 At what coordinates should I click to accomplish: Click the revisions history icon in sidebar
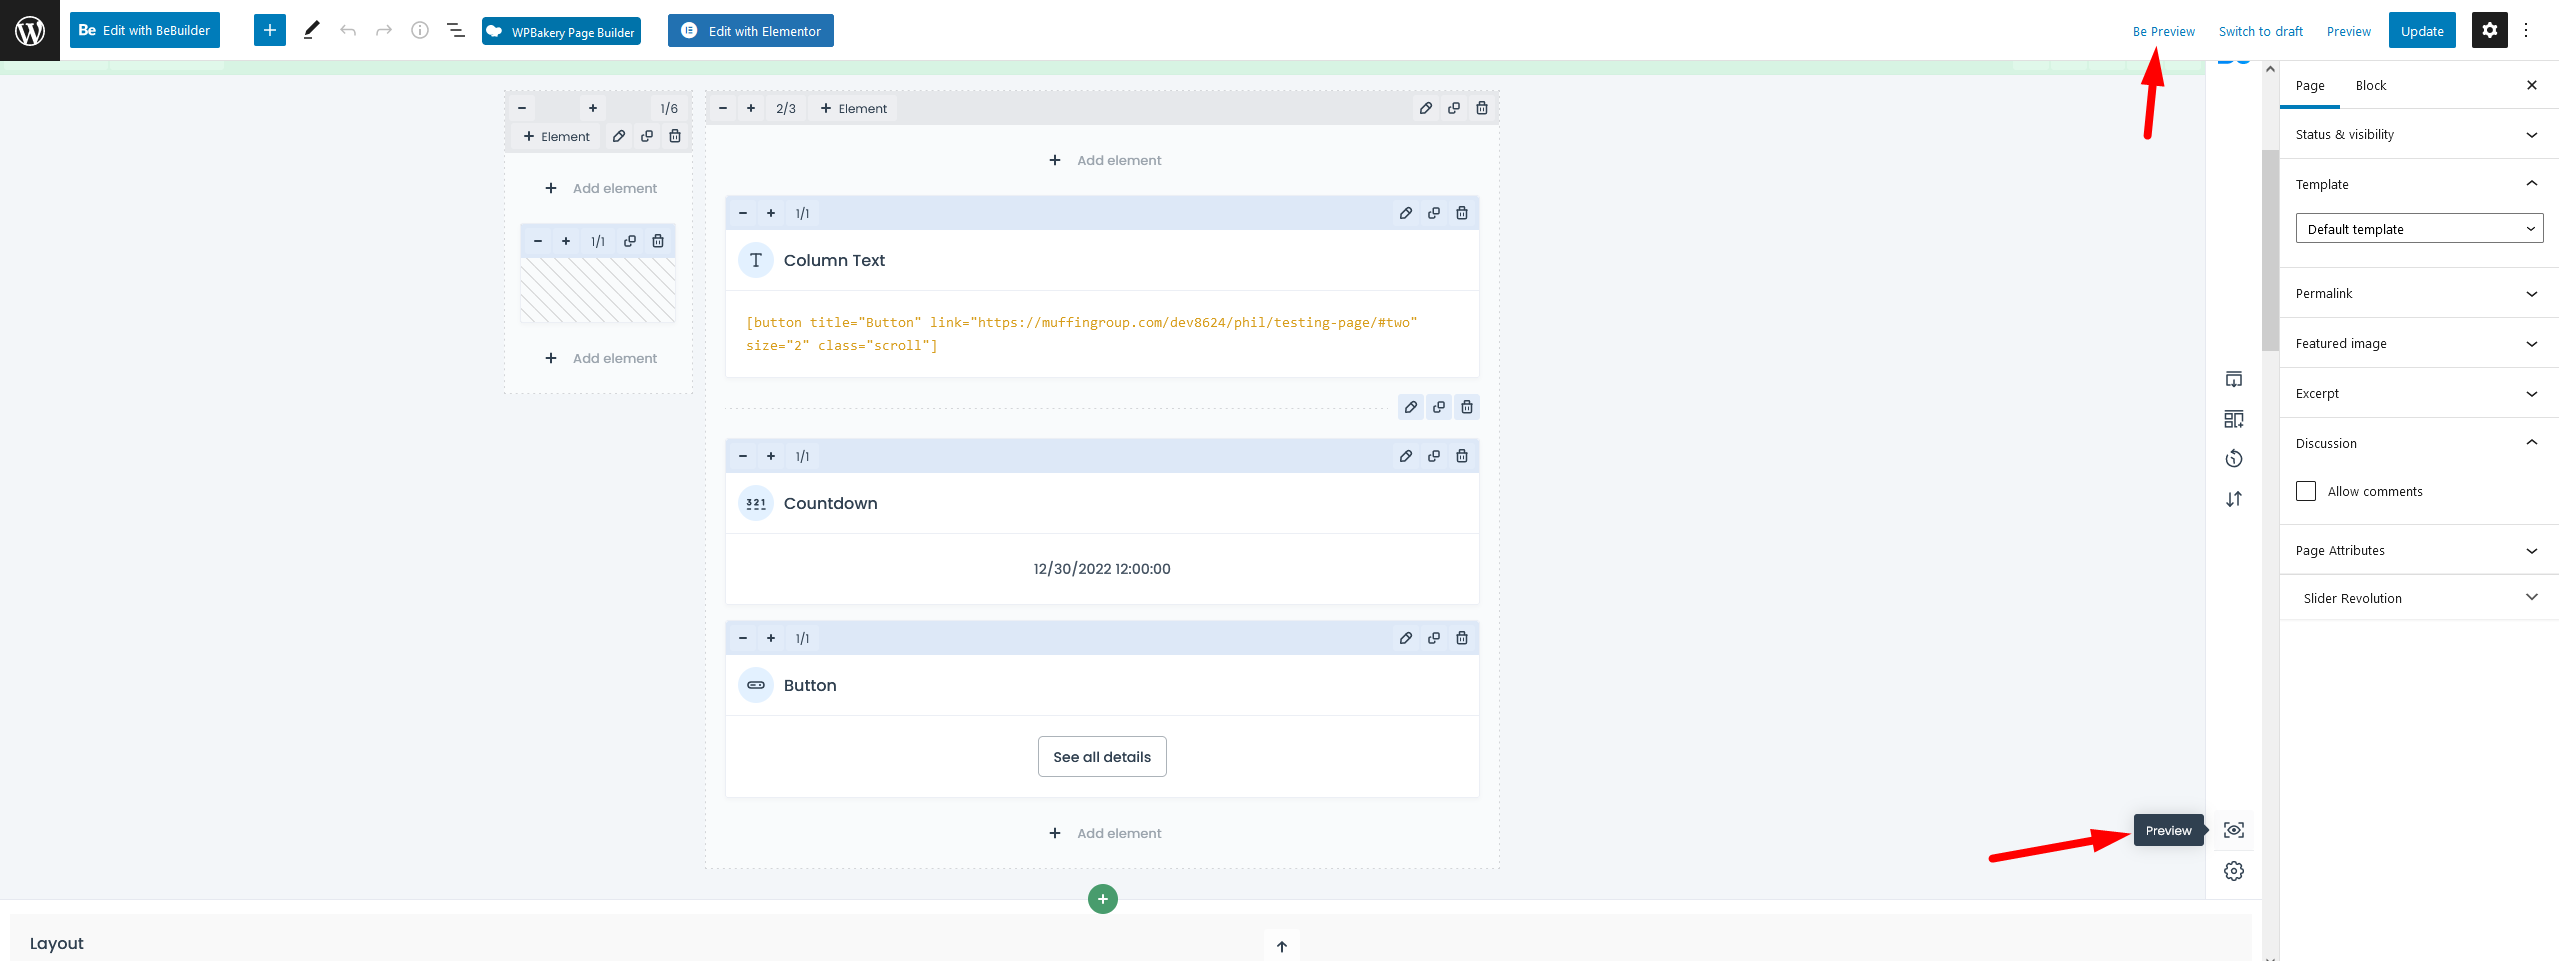pos(2234,459)
